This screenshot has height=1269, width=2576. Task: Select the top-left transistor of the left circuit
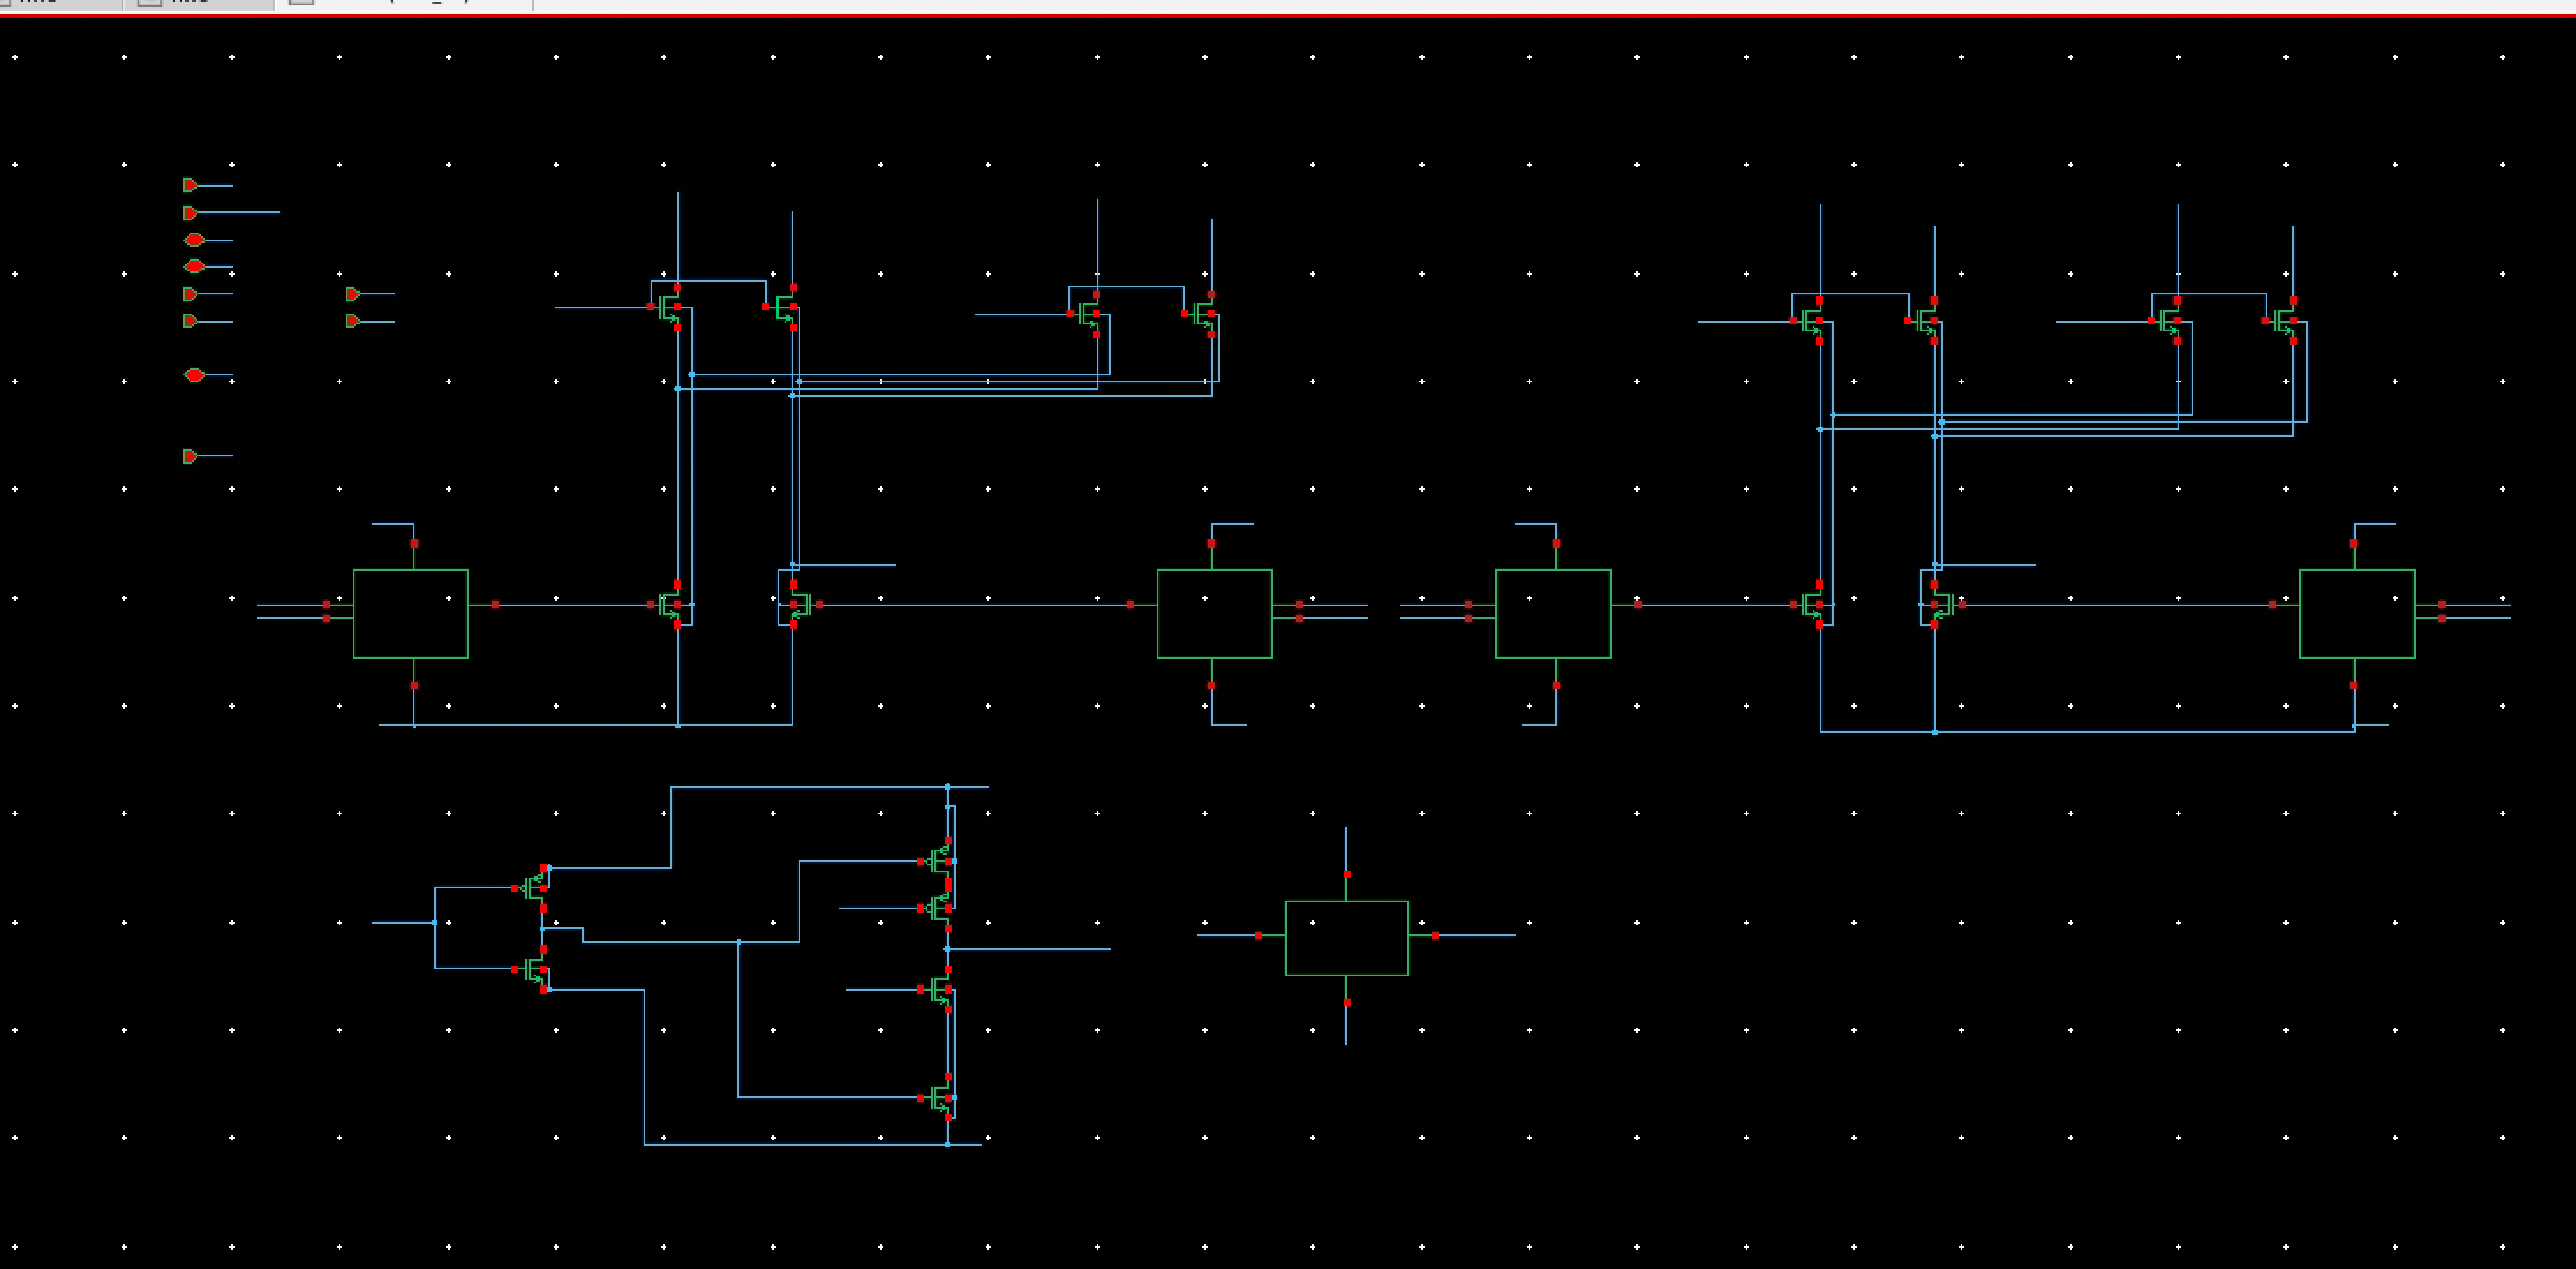[670, 308]
